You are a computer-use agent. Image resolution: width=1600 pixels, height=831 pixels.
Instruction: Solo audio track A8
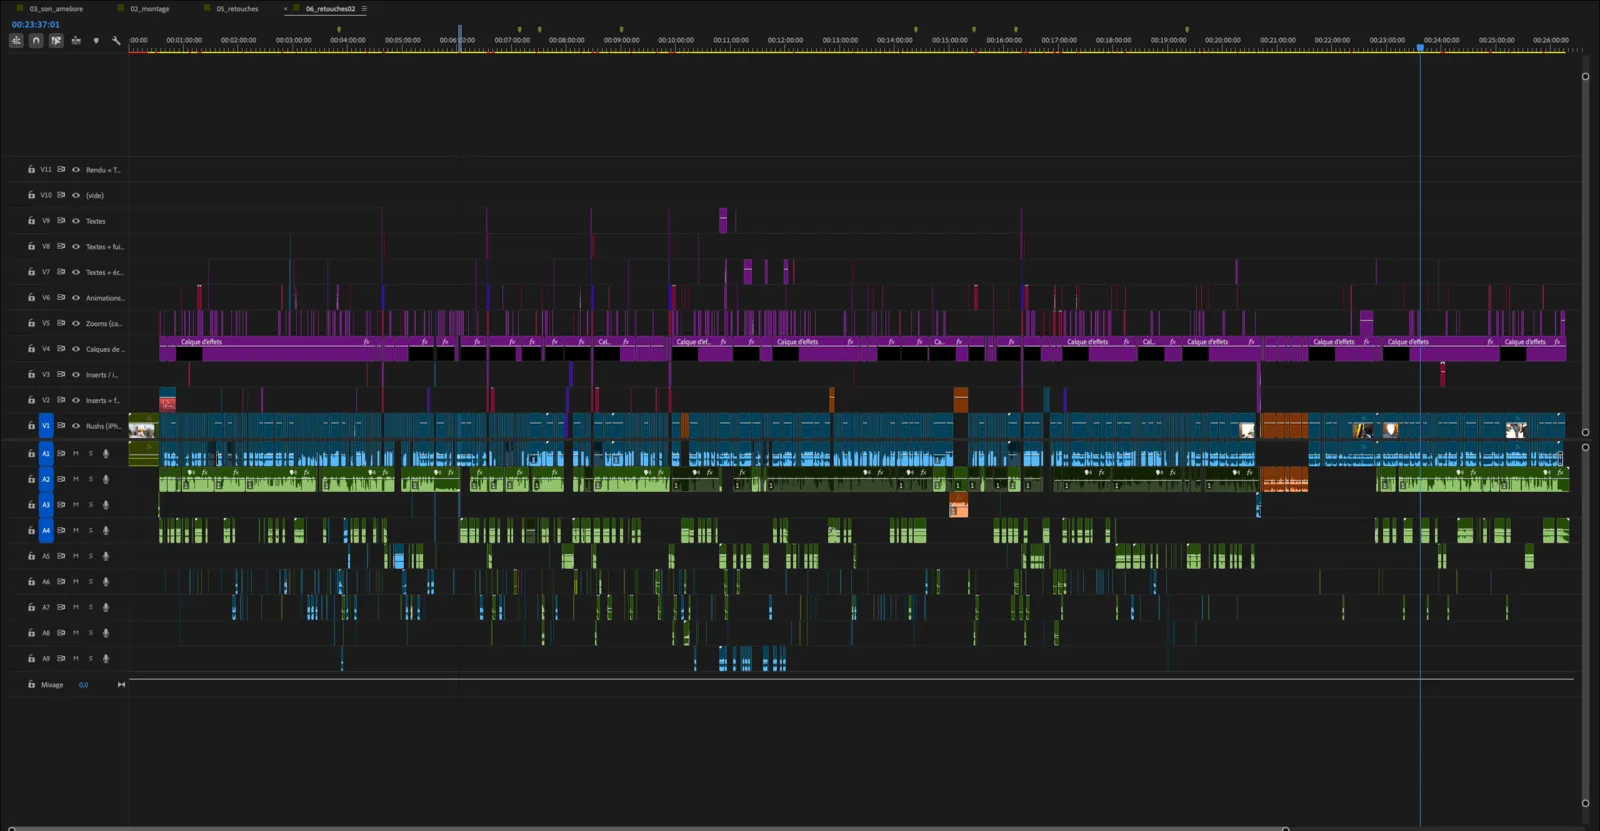coord(90,633)
